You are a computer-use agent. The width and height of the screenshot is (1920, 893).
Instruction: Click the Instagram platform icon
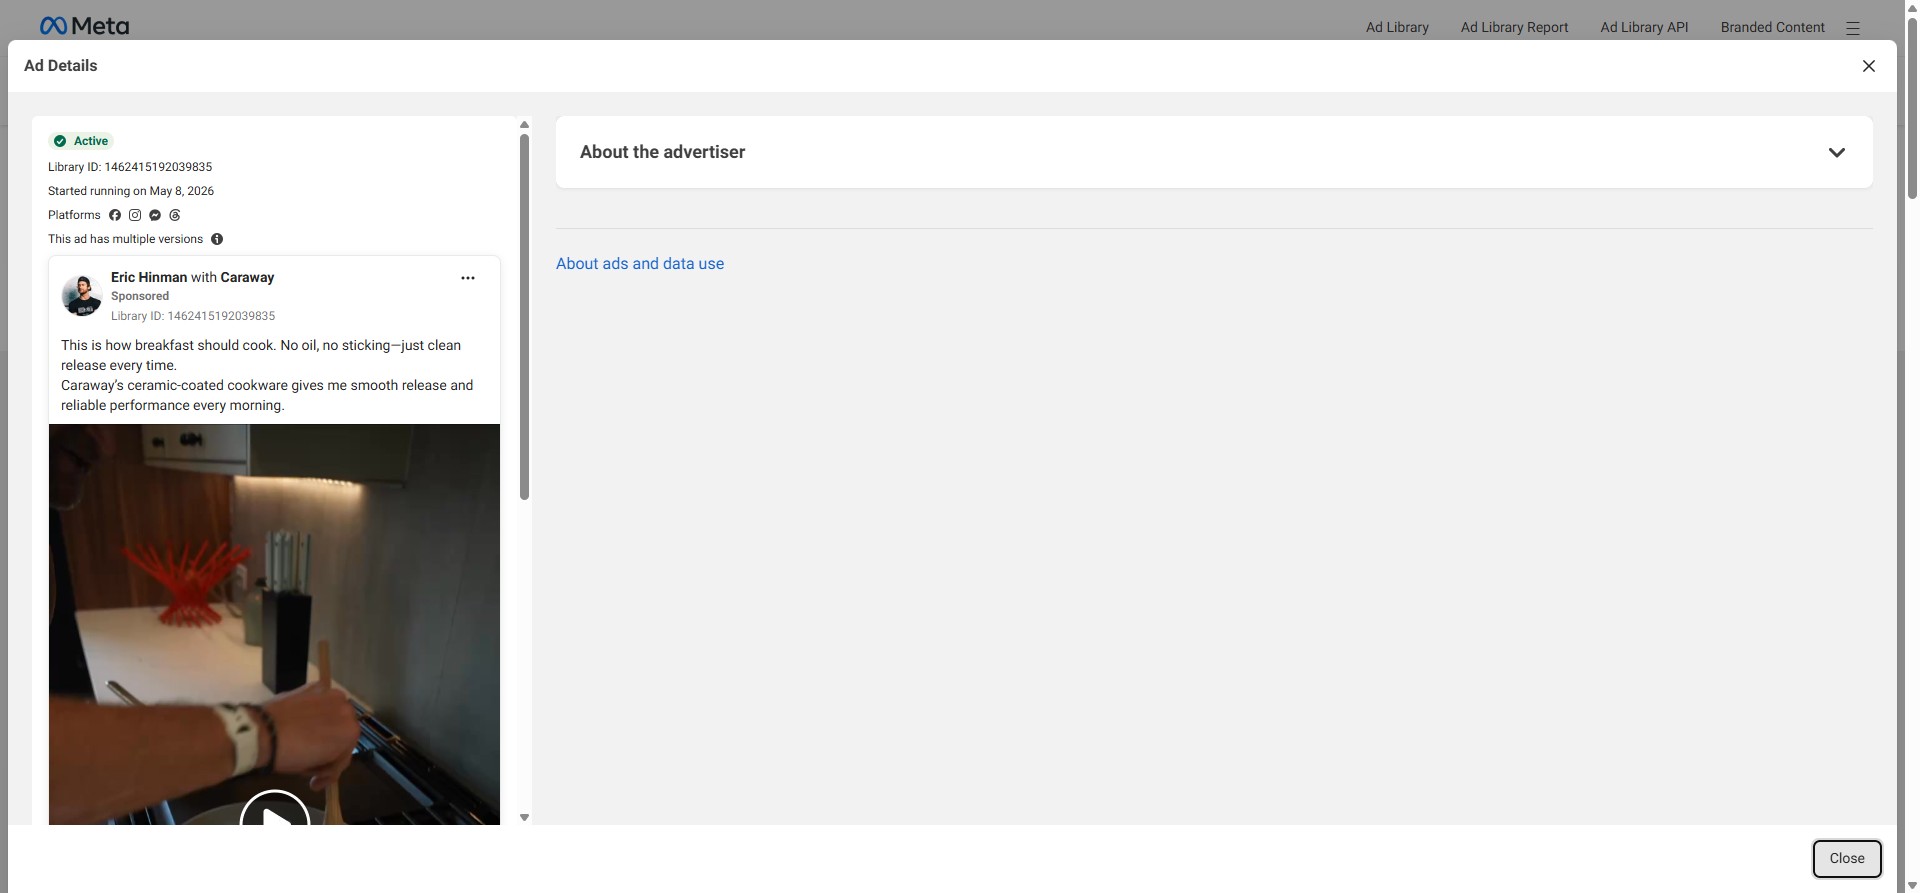click(x=135, y=215)
